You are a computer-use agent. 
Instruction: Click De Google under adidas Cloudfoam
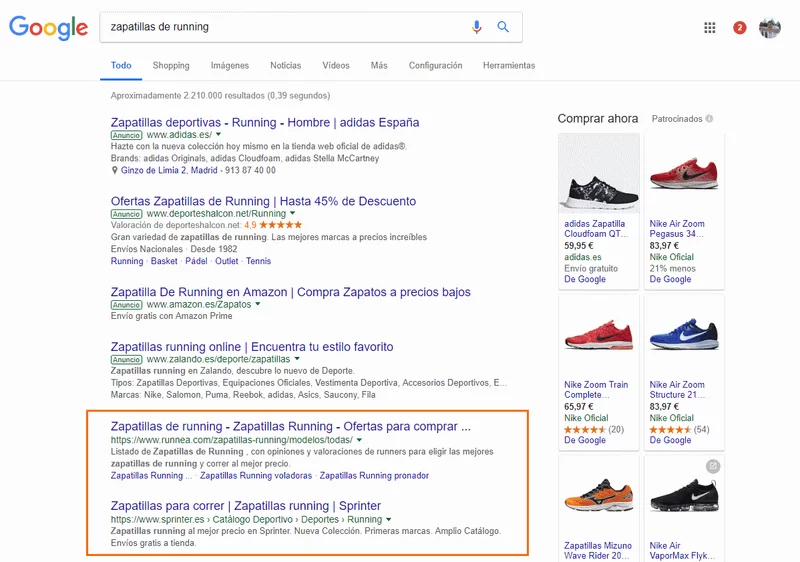pyautogui.click(x=585, y=279)
